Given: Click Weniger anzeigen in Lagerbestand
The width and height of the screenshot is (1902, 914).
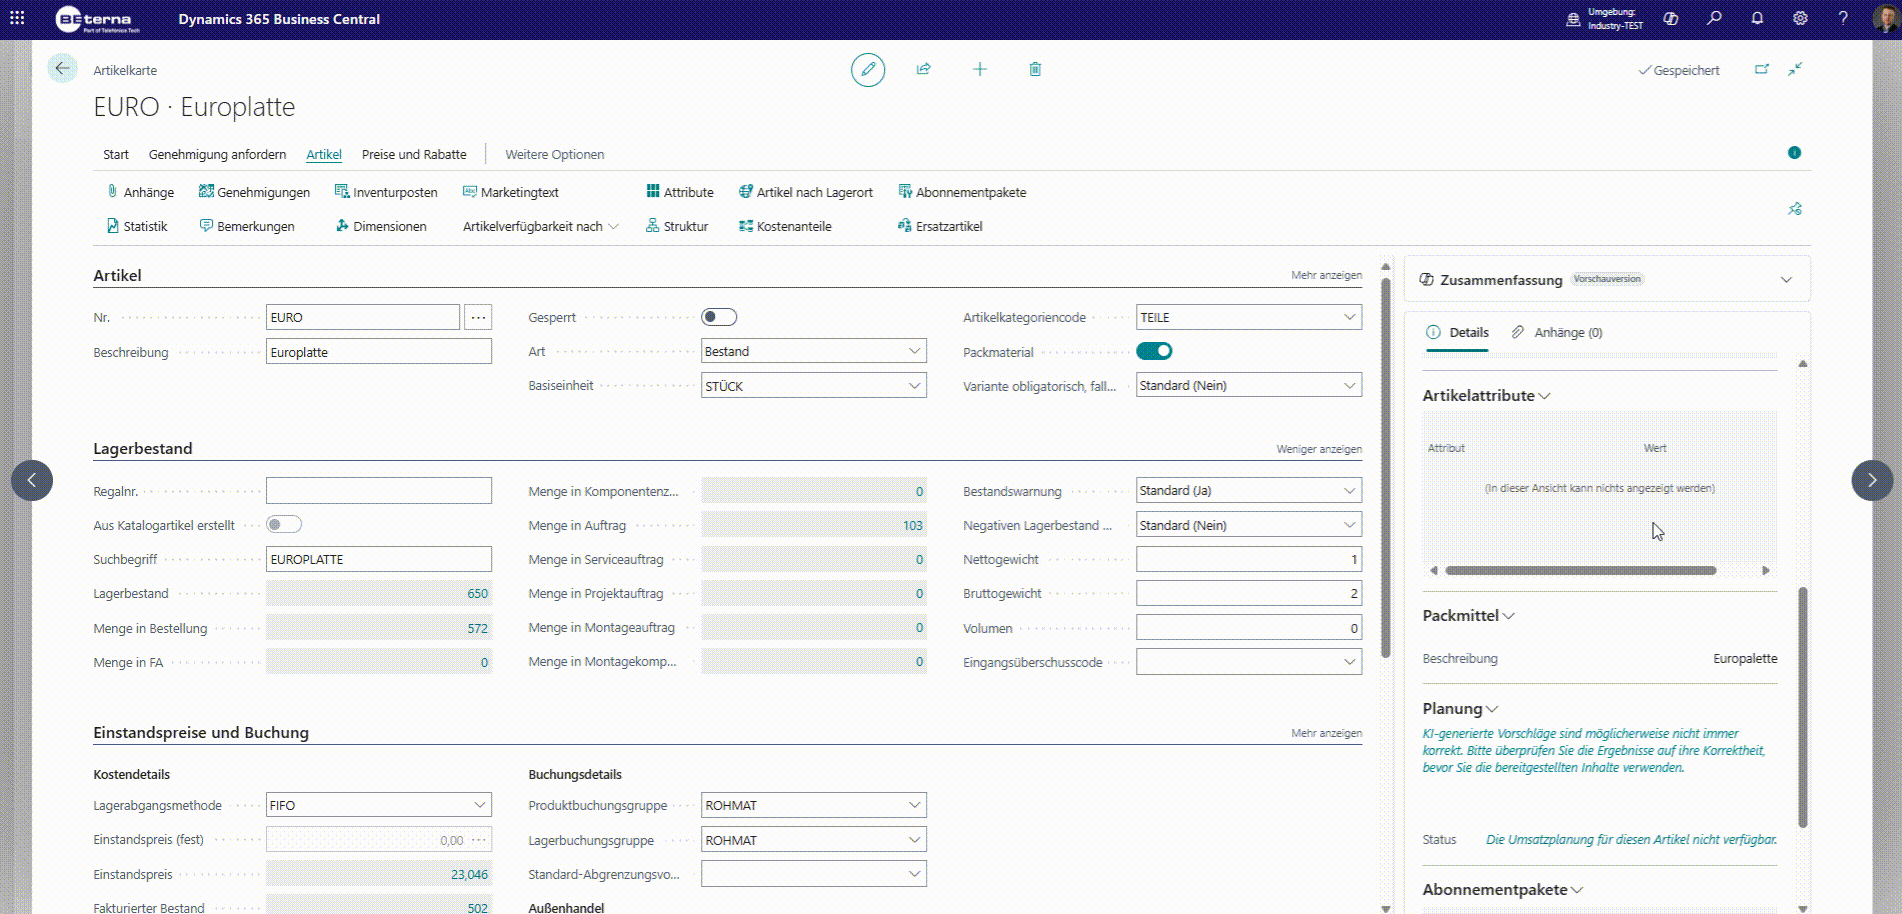Looking at the screenshot, I should tap(1319, 449).
